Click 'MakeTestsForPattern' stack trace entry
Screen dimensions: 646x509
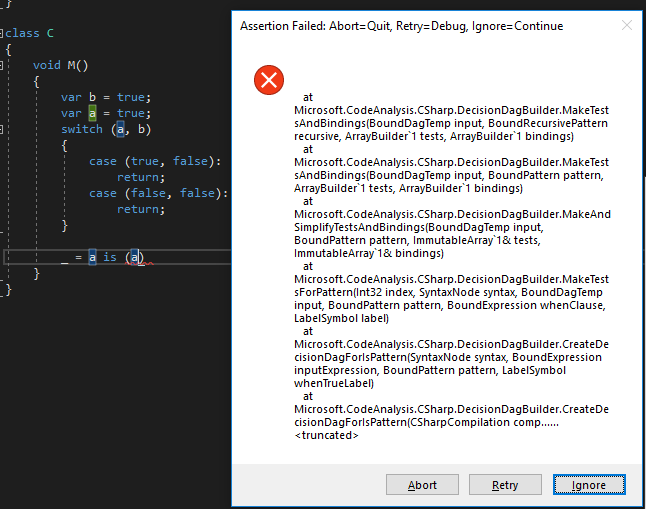tap(452, 299)
